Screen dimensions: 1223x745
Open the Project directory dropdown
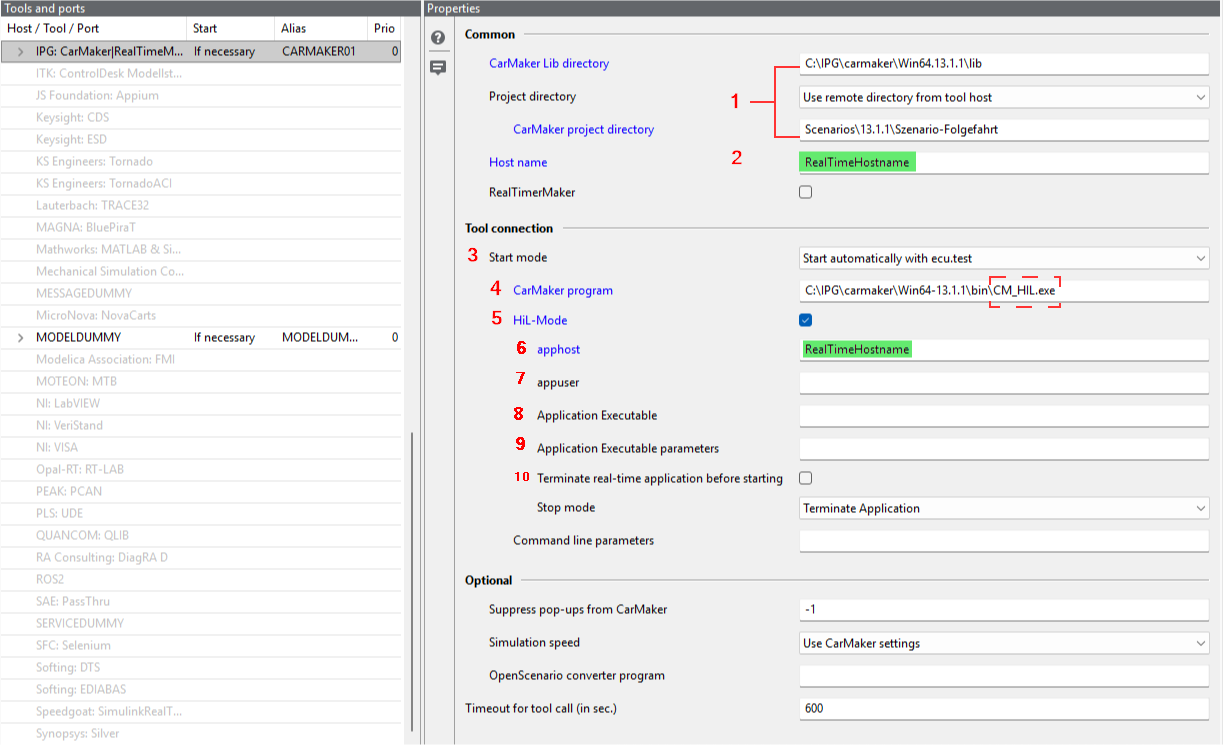tap(1004, 97)
